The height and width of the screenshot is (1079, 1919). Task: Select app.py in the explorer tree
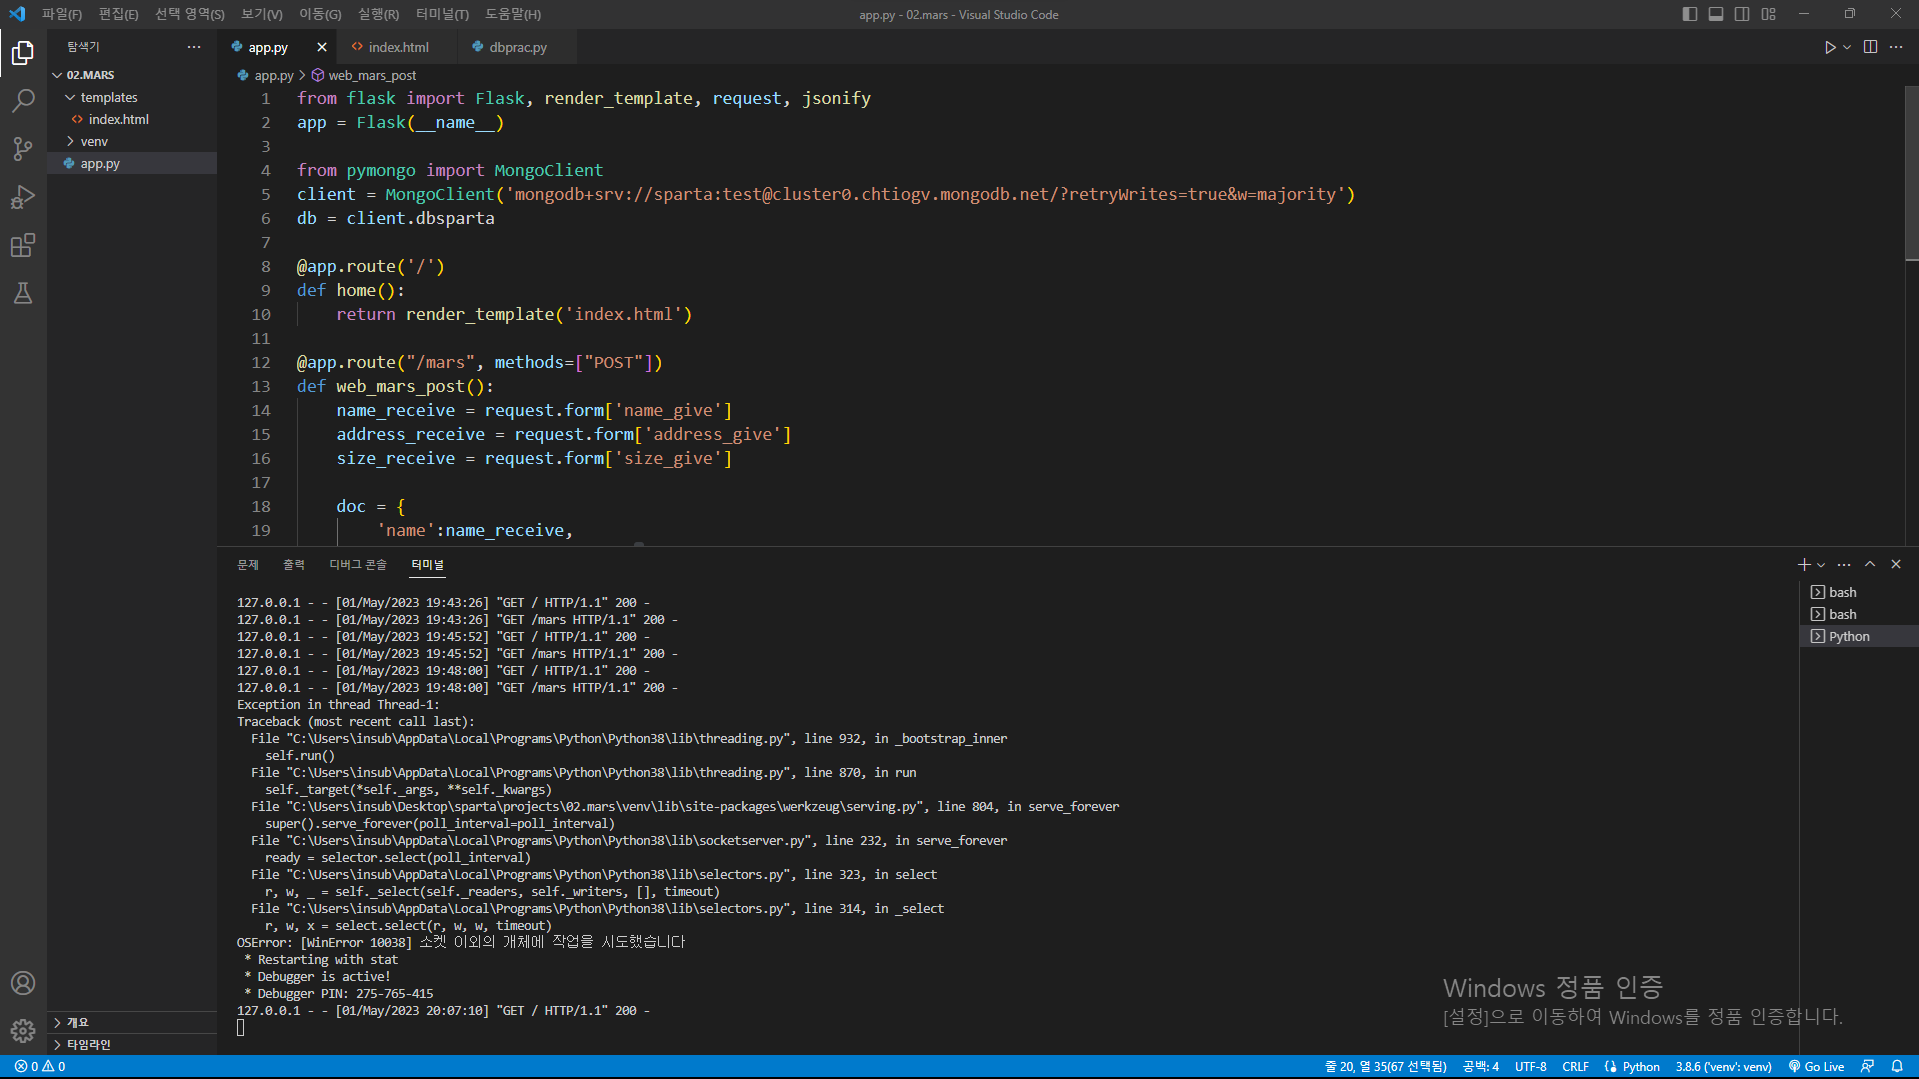pos(132,163)
